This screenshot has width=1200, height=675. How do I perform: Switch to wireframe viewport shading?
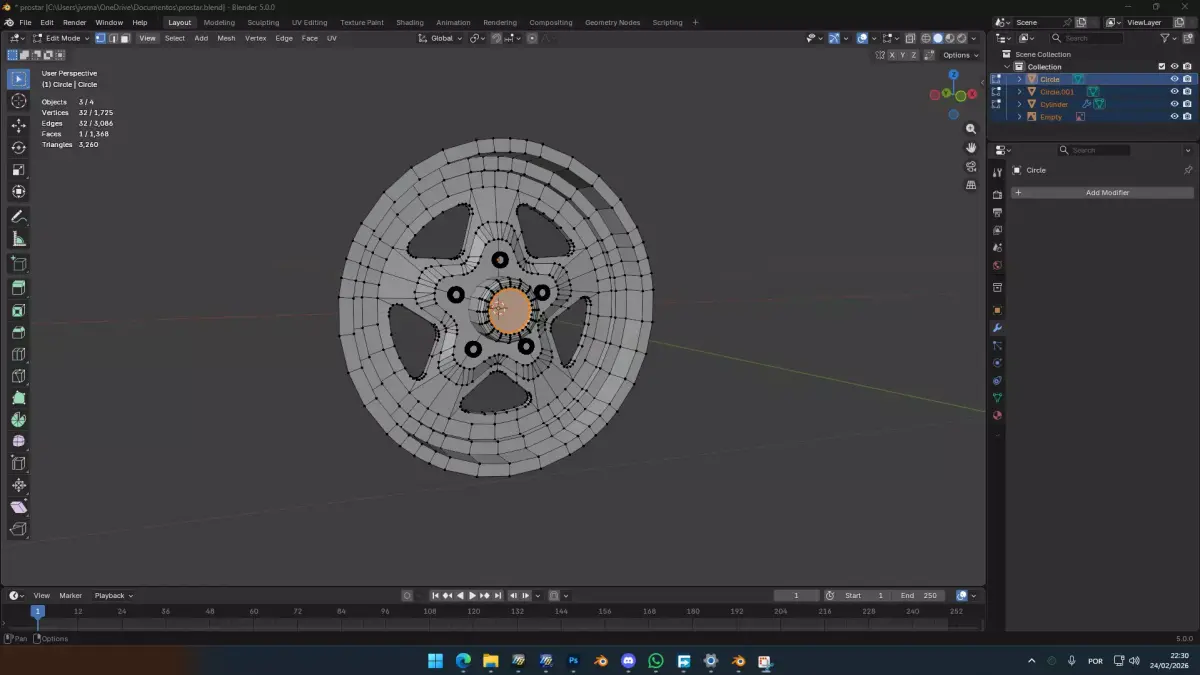pyautogui.click(x=926, y=38)
